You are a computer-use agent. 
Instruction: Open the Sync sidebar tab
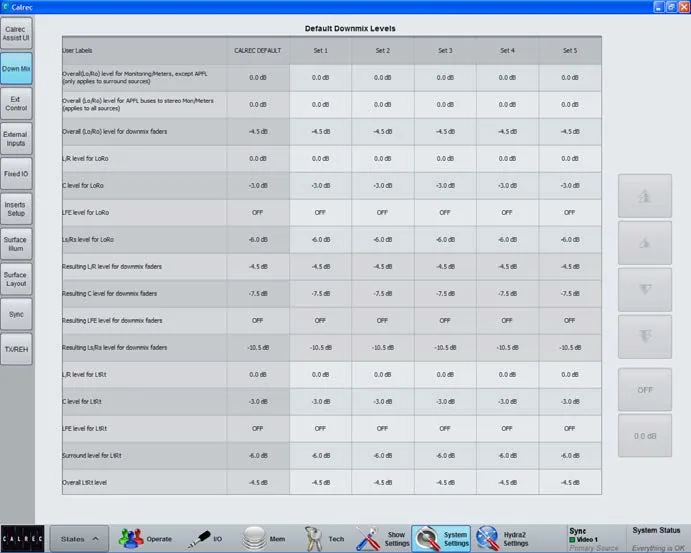(16, 314)
